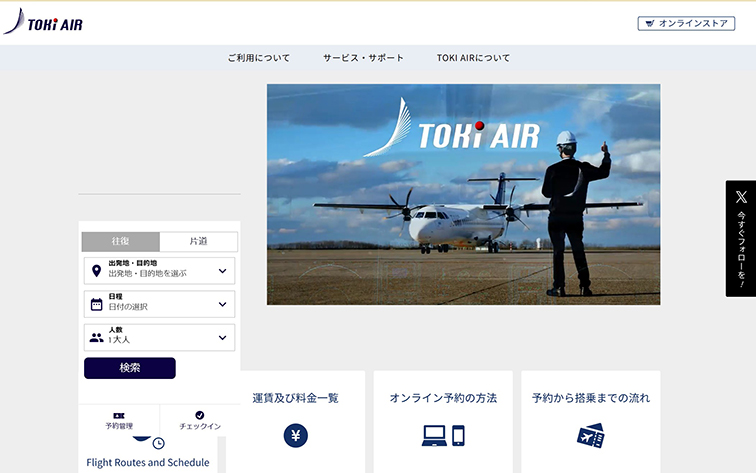Image resolution: width=756 pixels, height=473 pixels.
Task: Click the TOKI AIR hero banner image
Action: [x=464, y=194]
